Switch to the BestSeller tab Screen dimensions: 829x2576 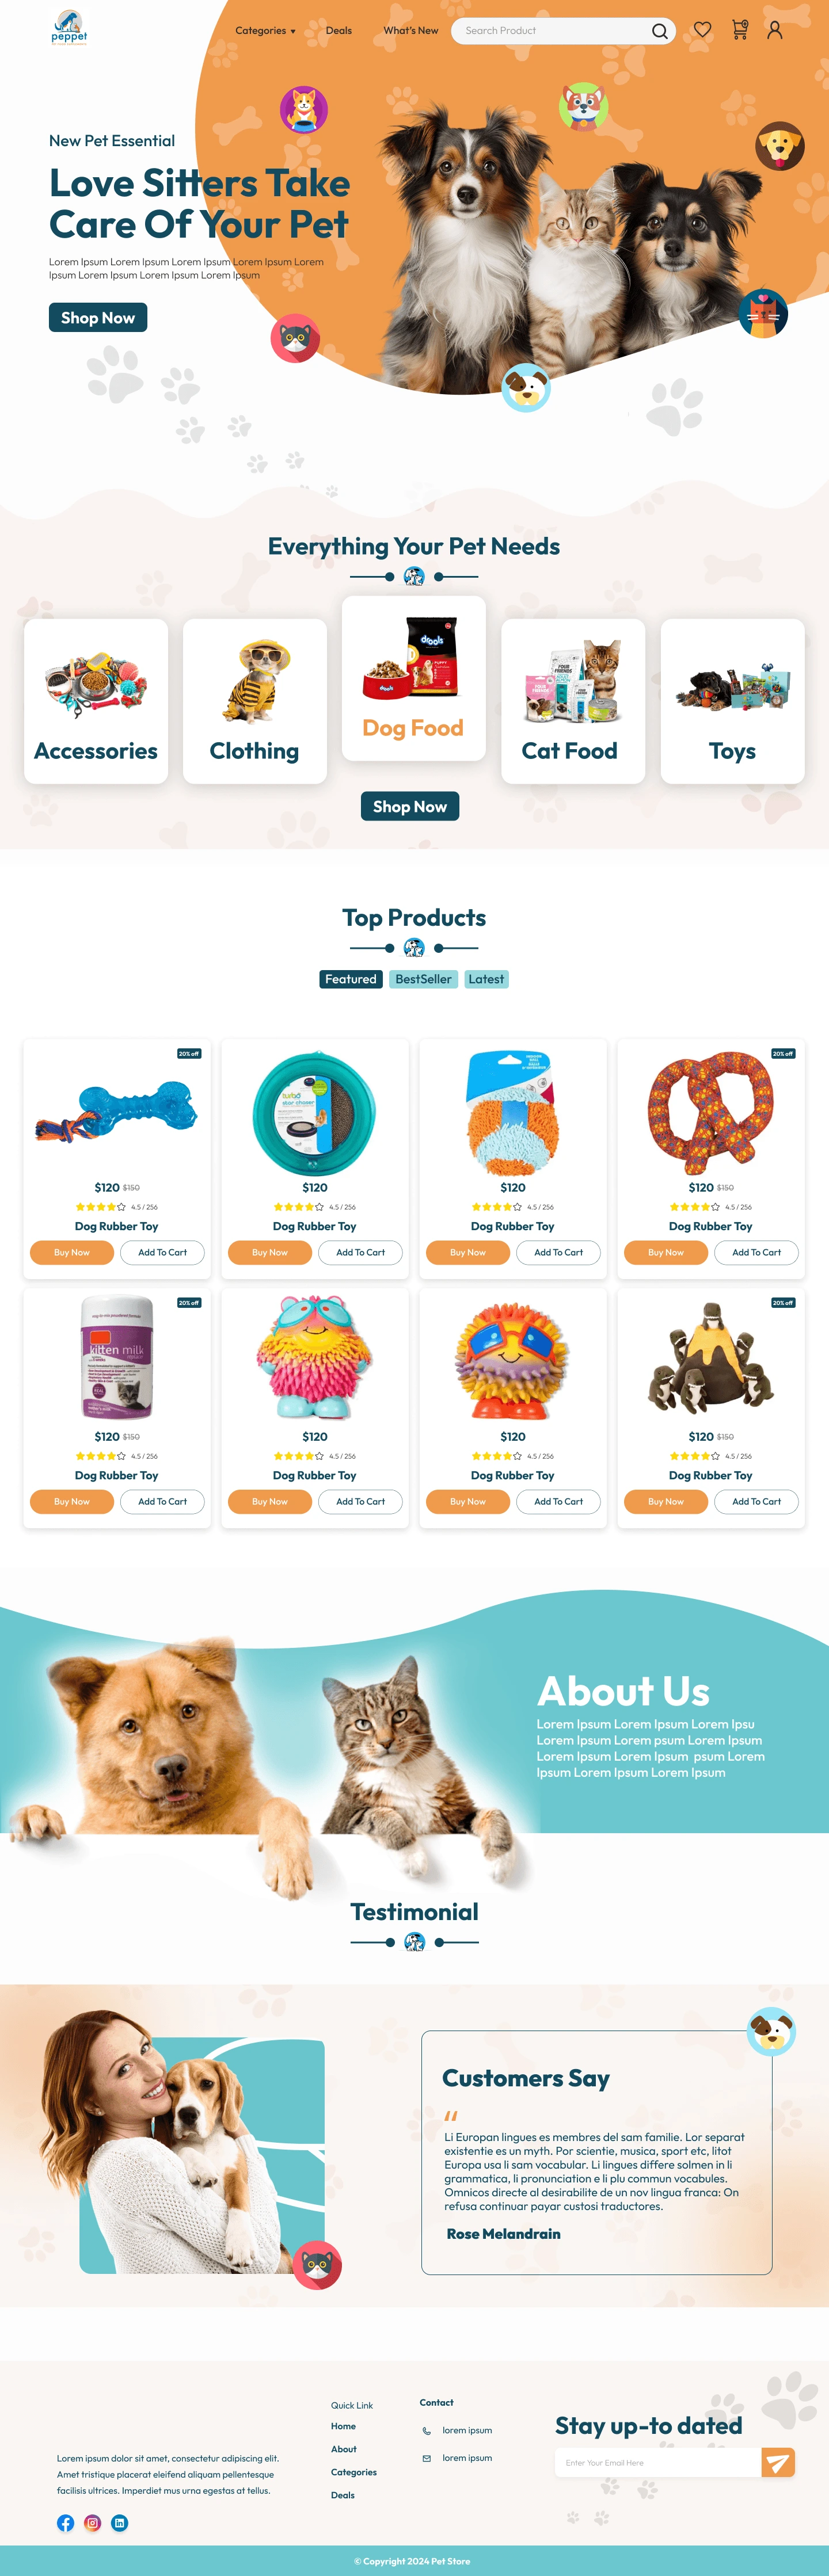pyautogui.click(x=423, y=979)
